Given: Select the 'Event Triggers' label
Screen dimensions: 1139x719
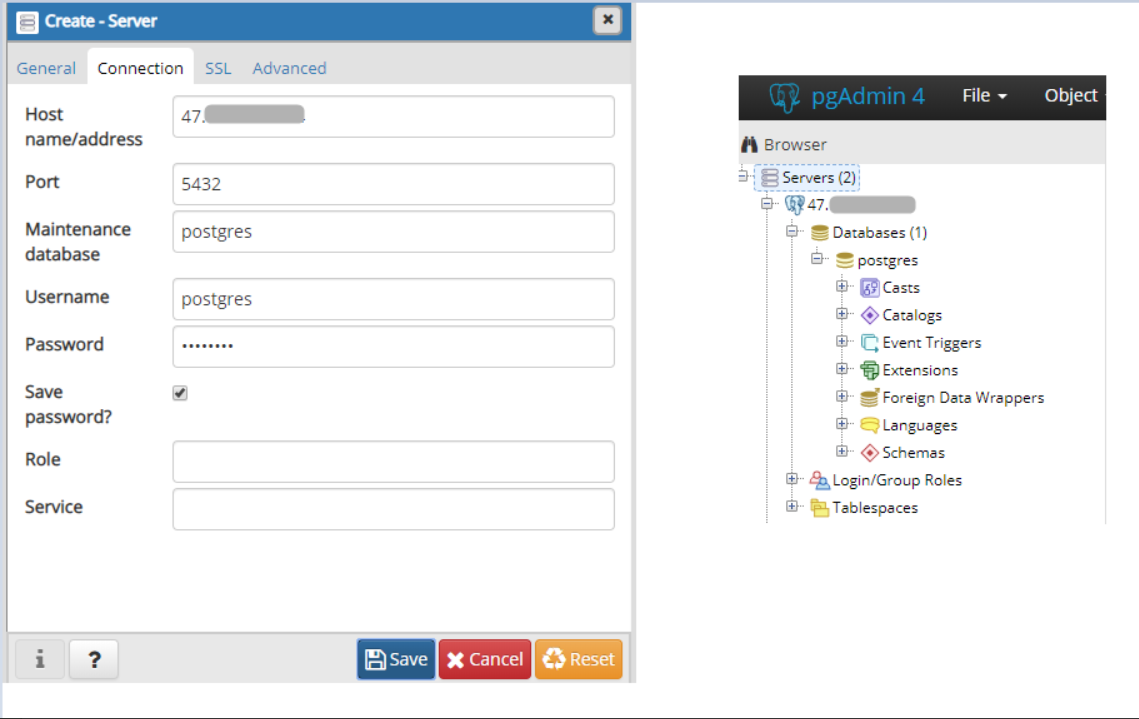Looking at the screenshot, I should (x=931, y=343).
